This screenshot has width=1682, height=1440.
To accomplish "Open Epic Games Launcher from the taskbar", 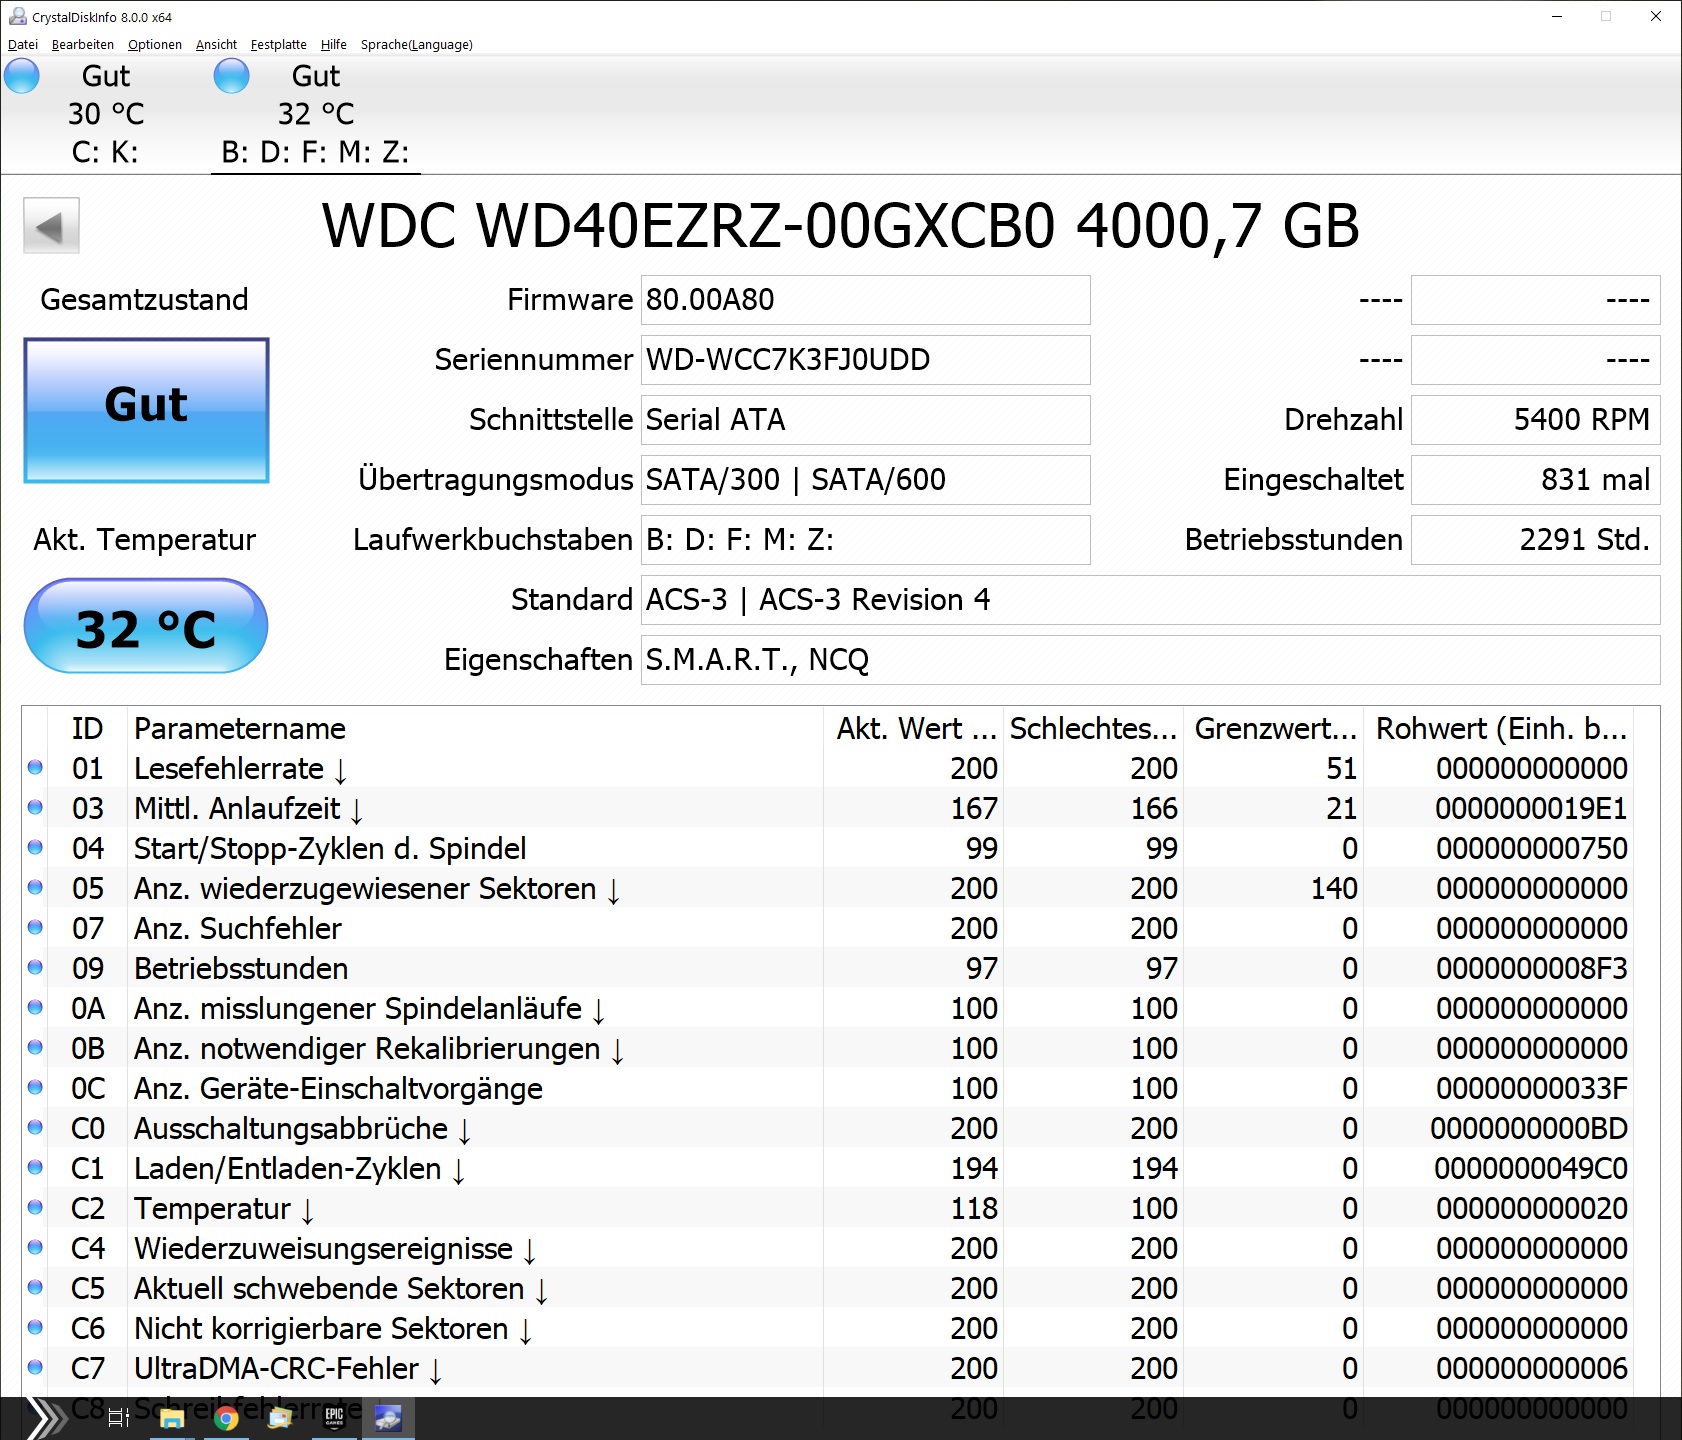I will (334, 1417).
